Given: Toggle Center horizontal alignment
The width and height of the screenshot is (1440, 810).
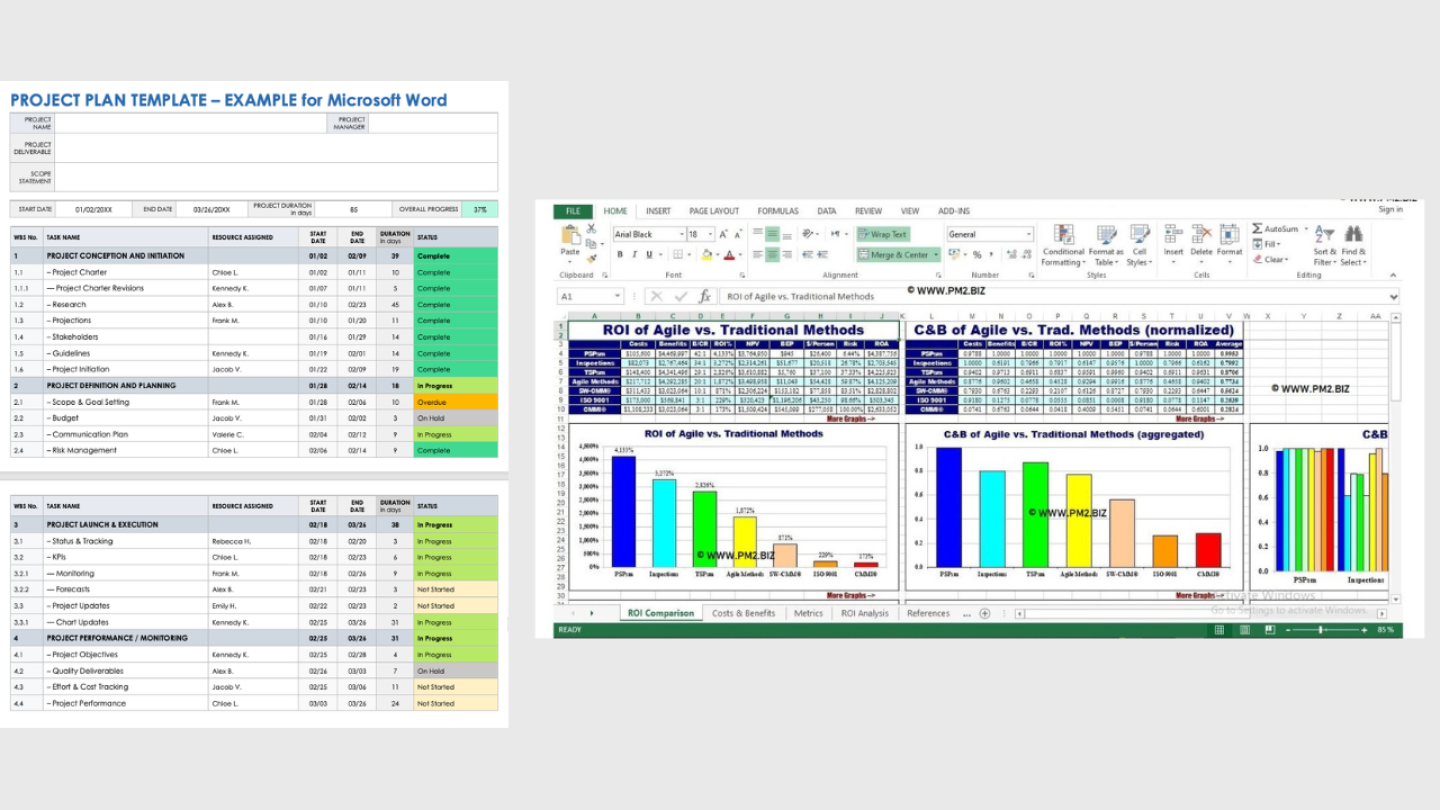Looking at the screenshot, I should pos(772,254).
